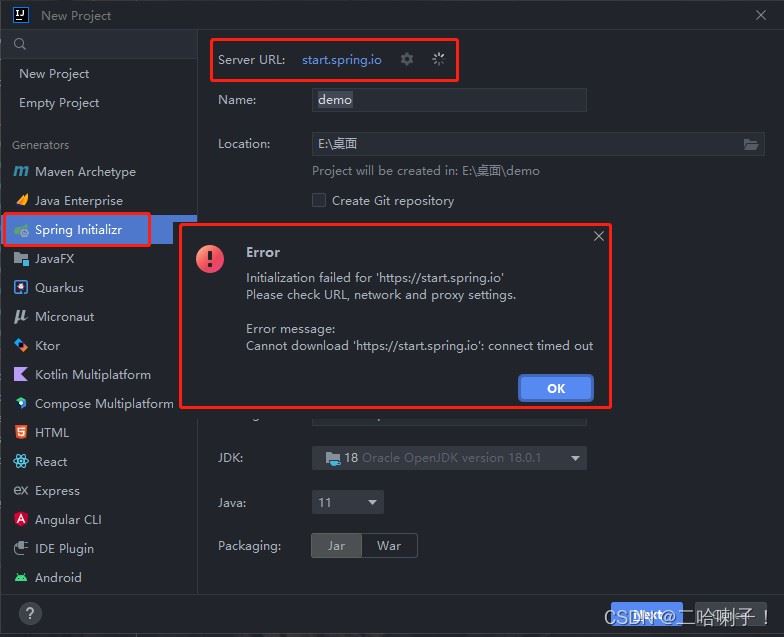784x637 pixels.
Task: Select Jar packaging option
Action: (336, 546)
